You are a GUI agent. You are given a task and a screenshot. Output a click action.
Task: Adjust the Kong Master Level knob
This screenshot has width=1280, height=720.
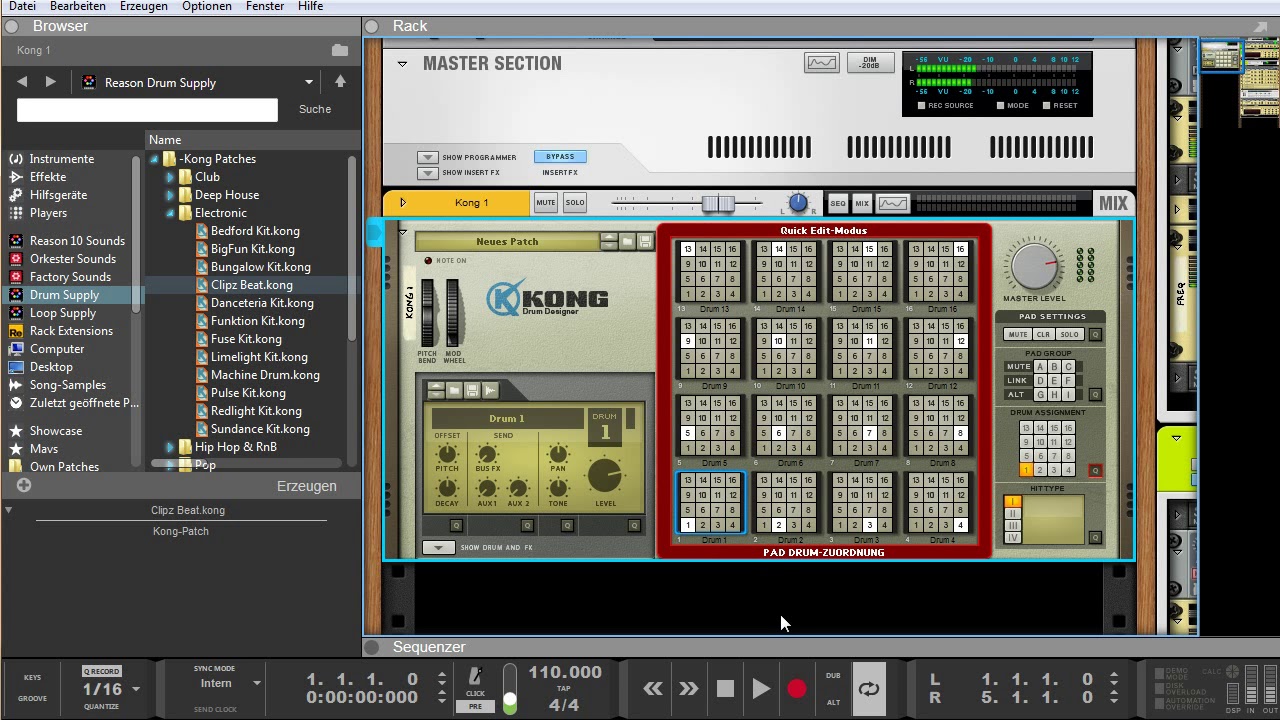click(1033, 265)
